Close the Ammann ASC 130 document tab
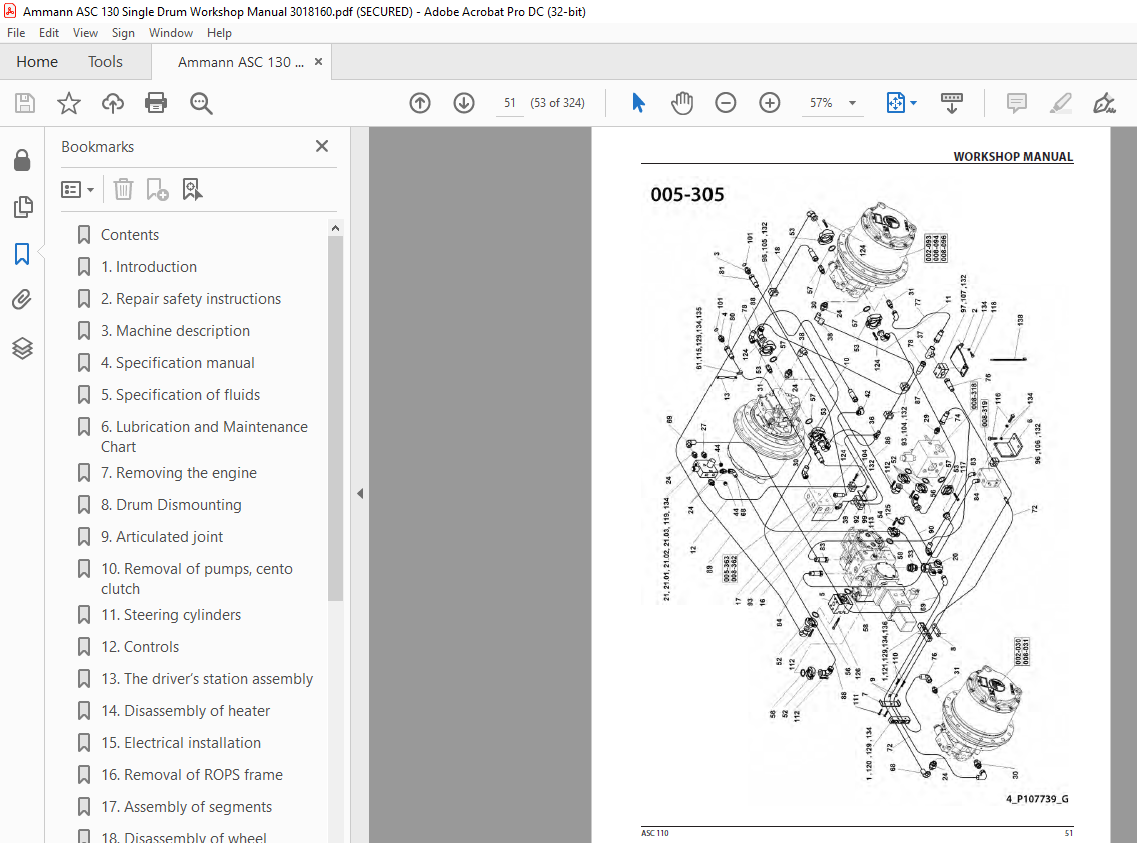 318,62
